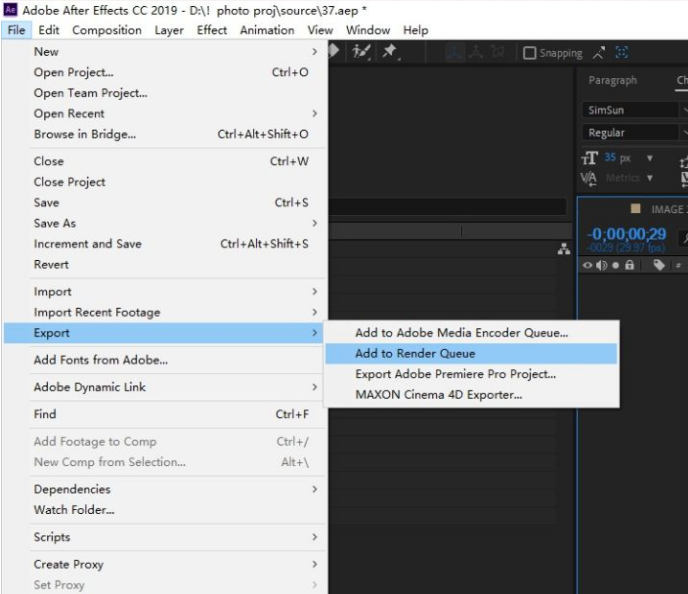Switch to the Paragraph panel tab
688x594 pixels.
[612, 80]
